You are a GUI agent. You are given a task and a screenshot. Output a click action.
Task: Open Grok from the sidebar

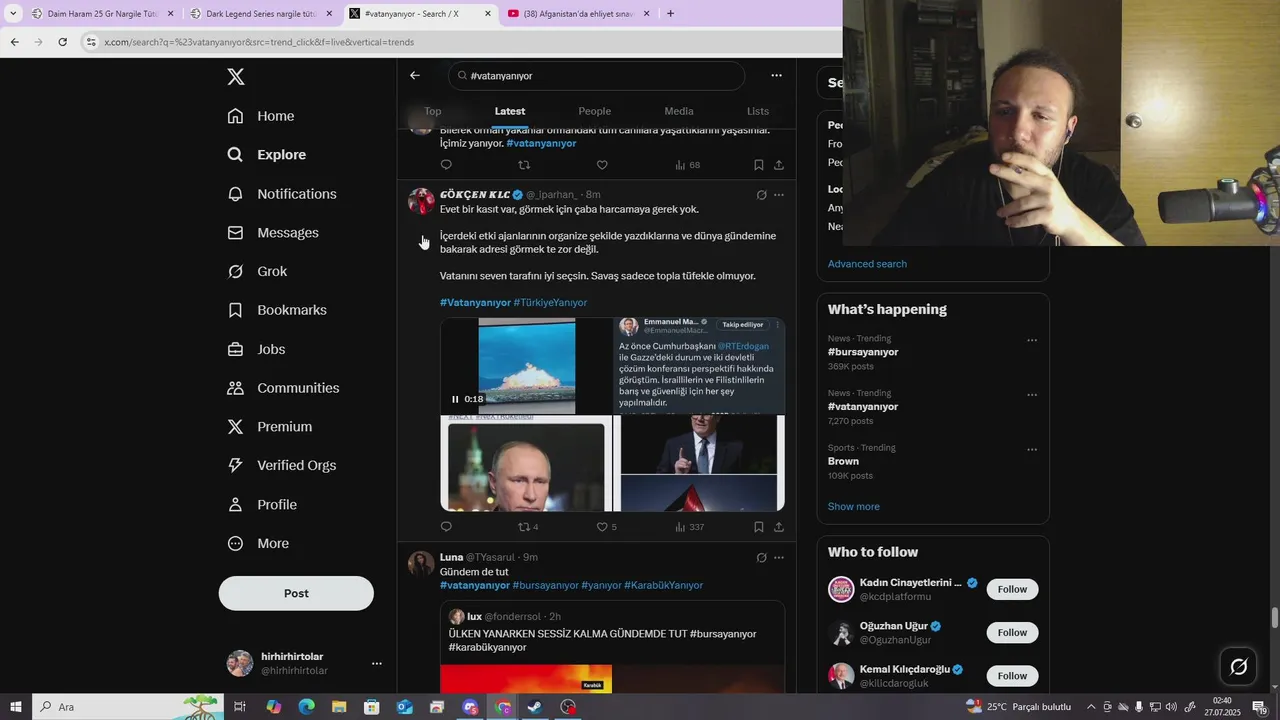pyautogui.click(x=257, y=272)
